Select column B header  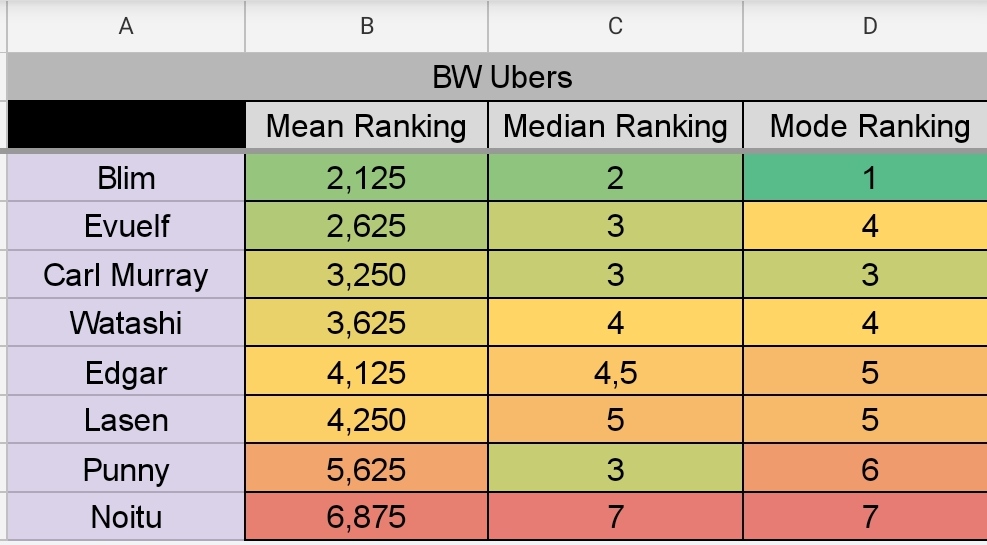tap(366, 26)
